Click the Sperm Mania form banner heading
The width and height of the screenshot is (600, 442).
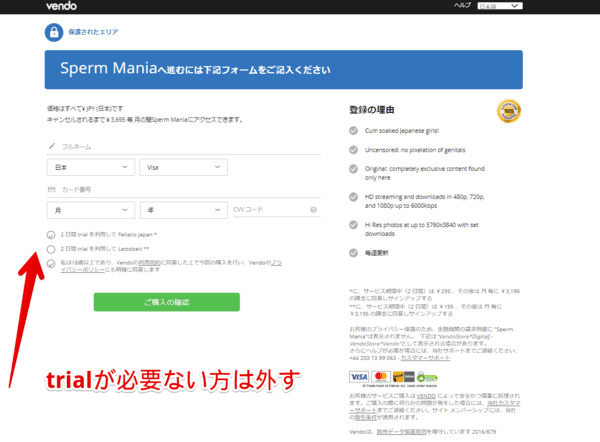(195, 69)
